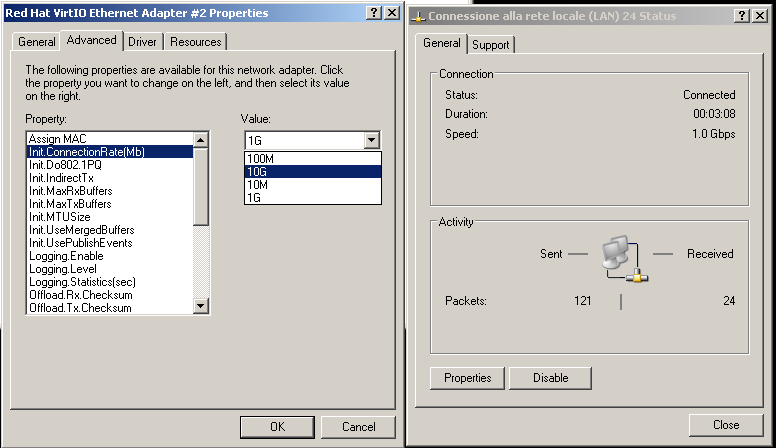Screen dimensions: 776x448
Task: Choose 100M in the Value list
Action: click(x=313, y=159)
